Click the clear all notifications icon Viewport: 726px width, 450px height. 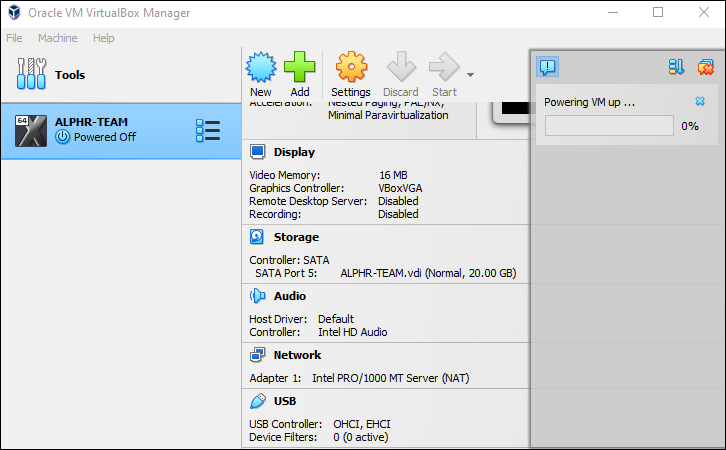(x=706, y=67)
